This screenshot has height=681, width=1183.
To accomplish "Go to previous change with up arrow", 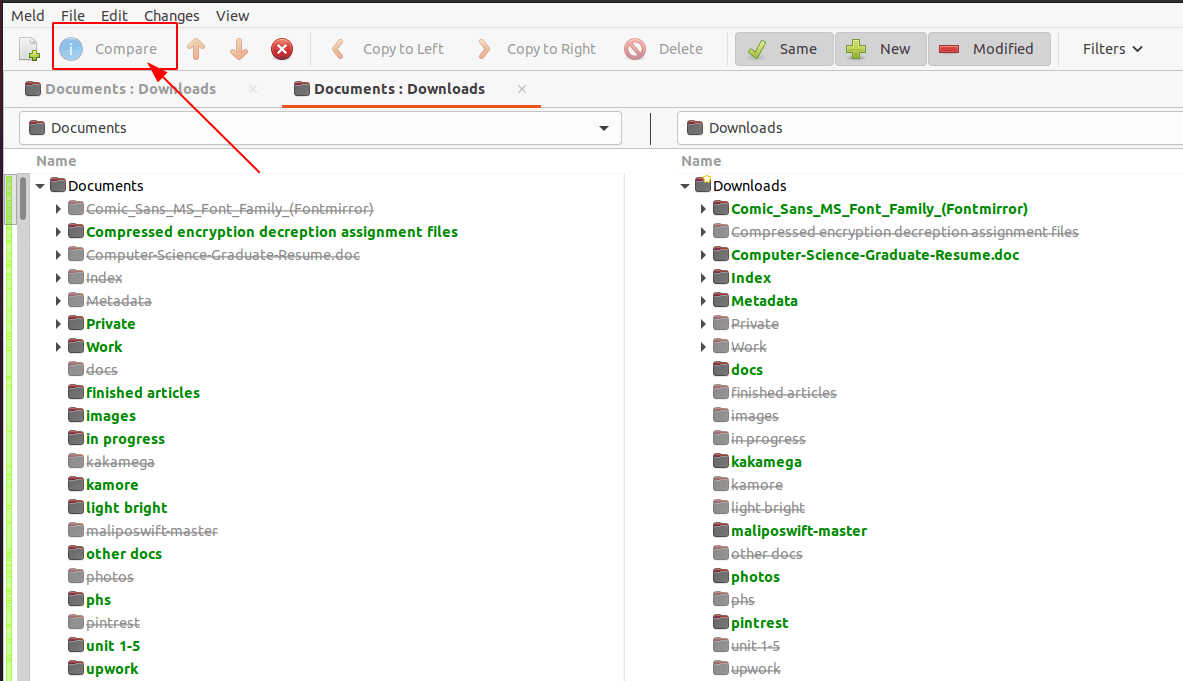I will point(196,49).
